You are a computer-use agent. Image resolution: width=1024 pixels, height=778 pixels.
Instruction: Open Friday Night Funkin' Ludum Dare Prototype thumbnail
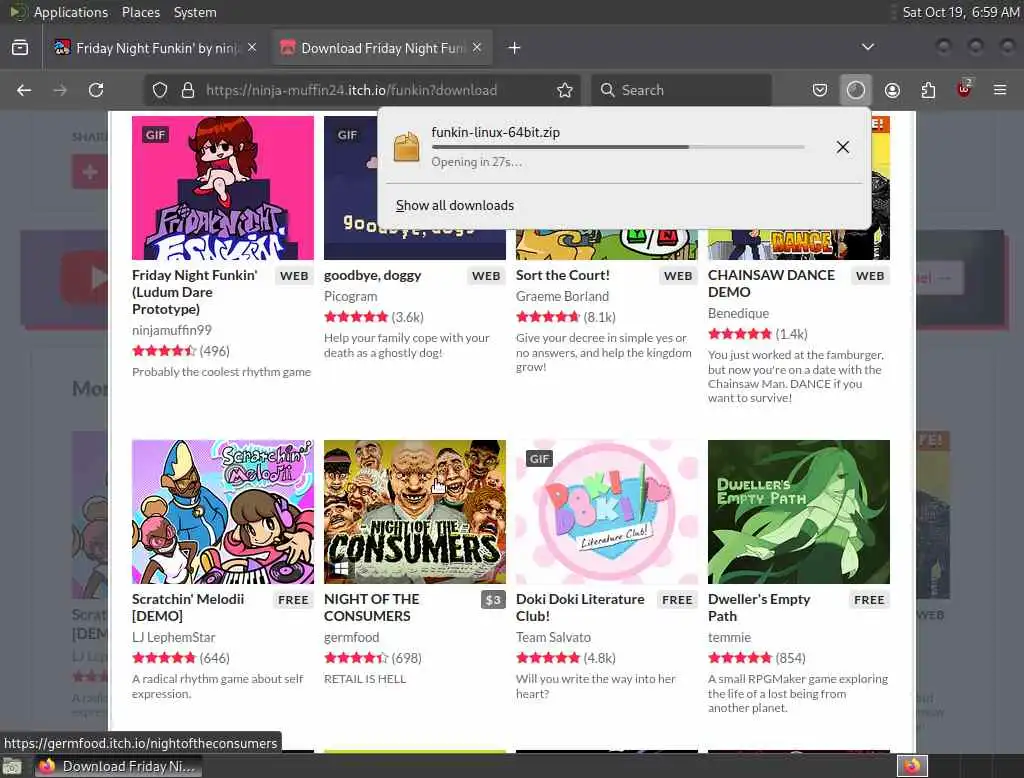[x=223, y=188]
